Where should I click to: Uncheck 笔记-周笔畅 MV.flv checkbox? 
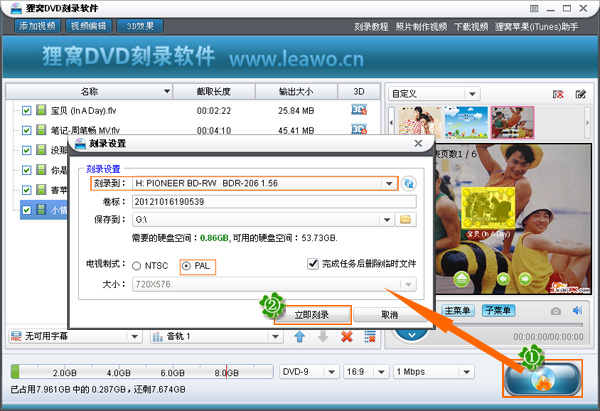point(26,130)
